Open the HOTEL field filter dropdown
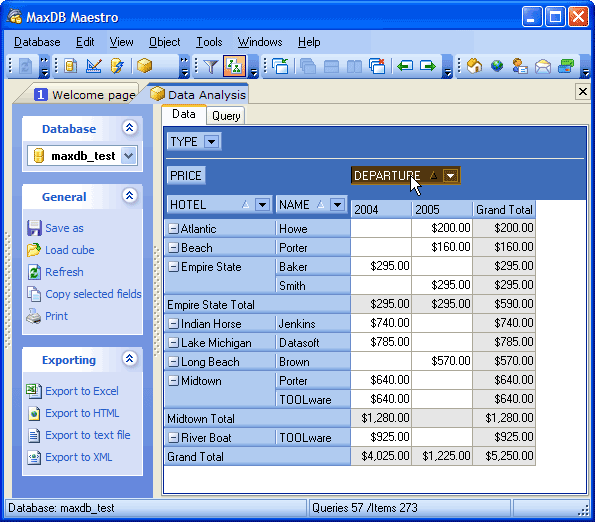 (x=262, y=205)
